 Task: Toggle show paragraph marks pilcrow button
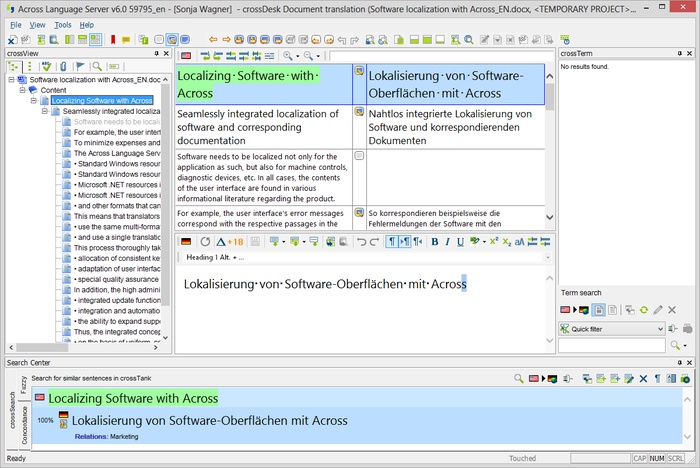(391, 242)
